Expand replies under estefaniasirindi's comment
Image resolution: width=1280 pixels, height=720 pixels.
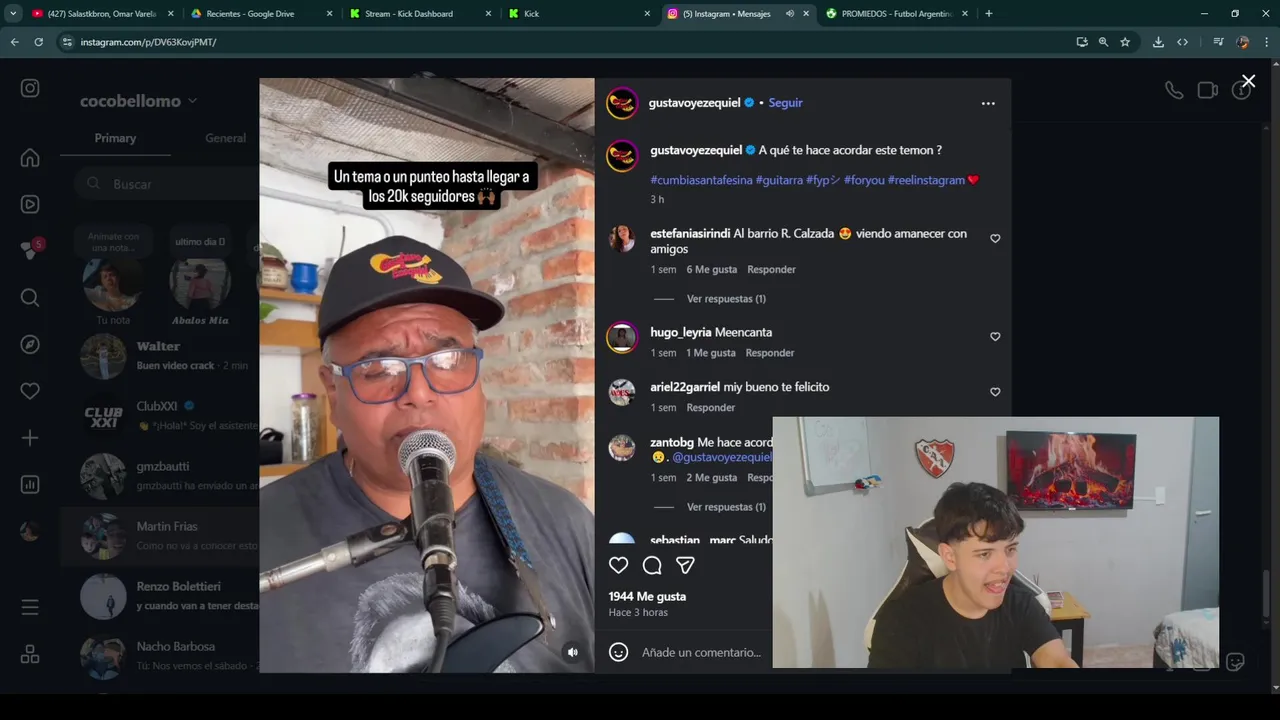726,299
